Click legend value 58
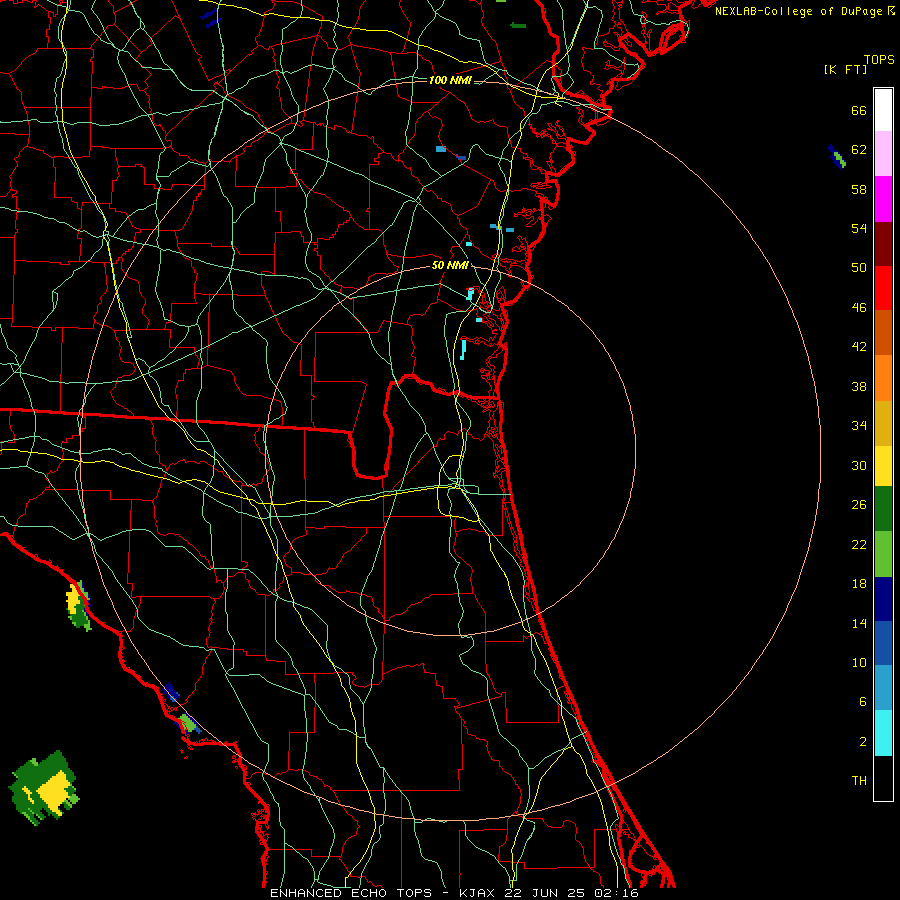The image size is (900, 900). (859, 189)
